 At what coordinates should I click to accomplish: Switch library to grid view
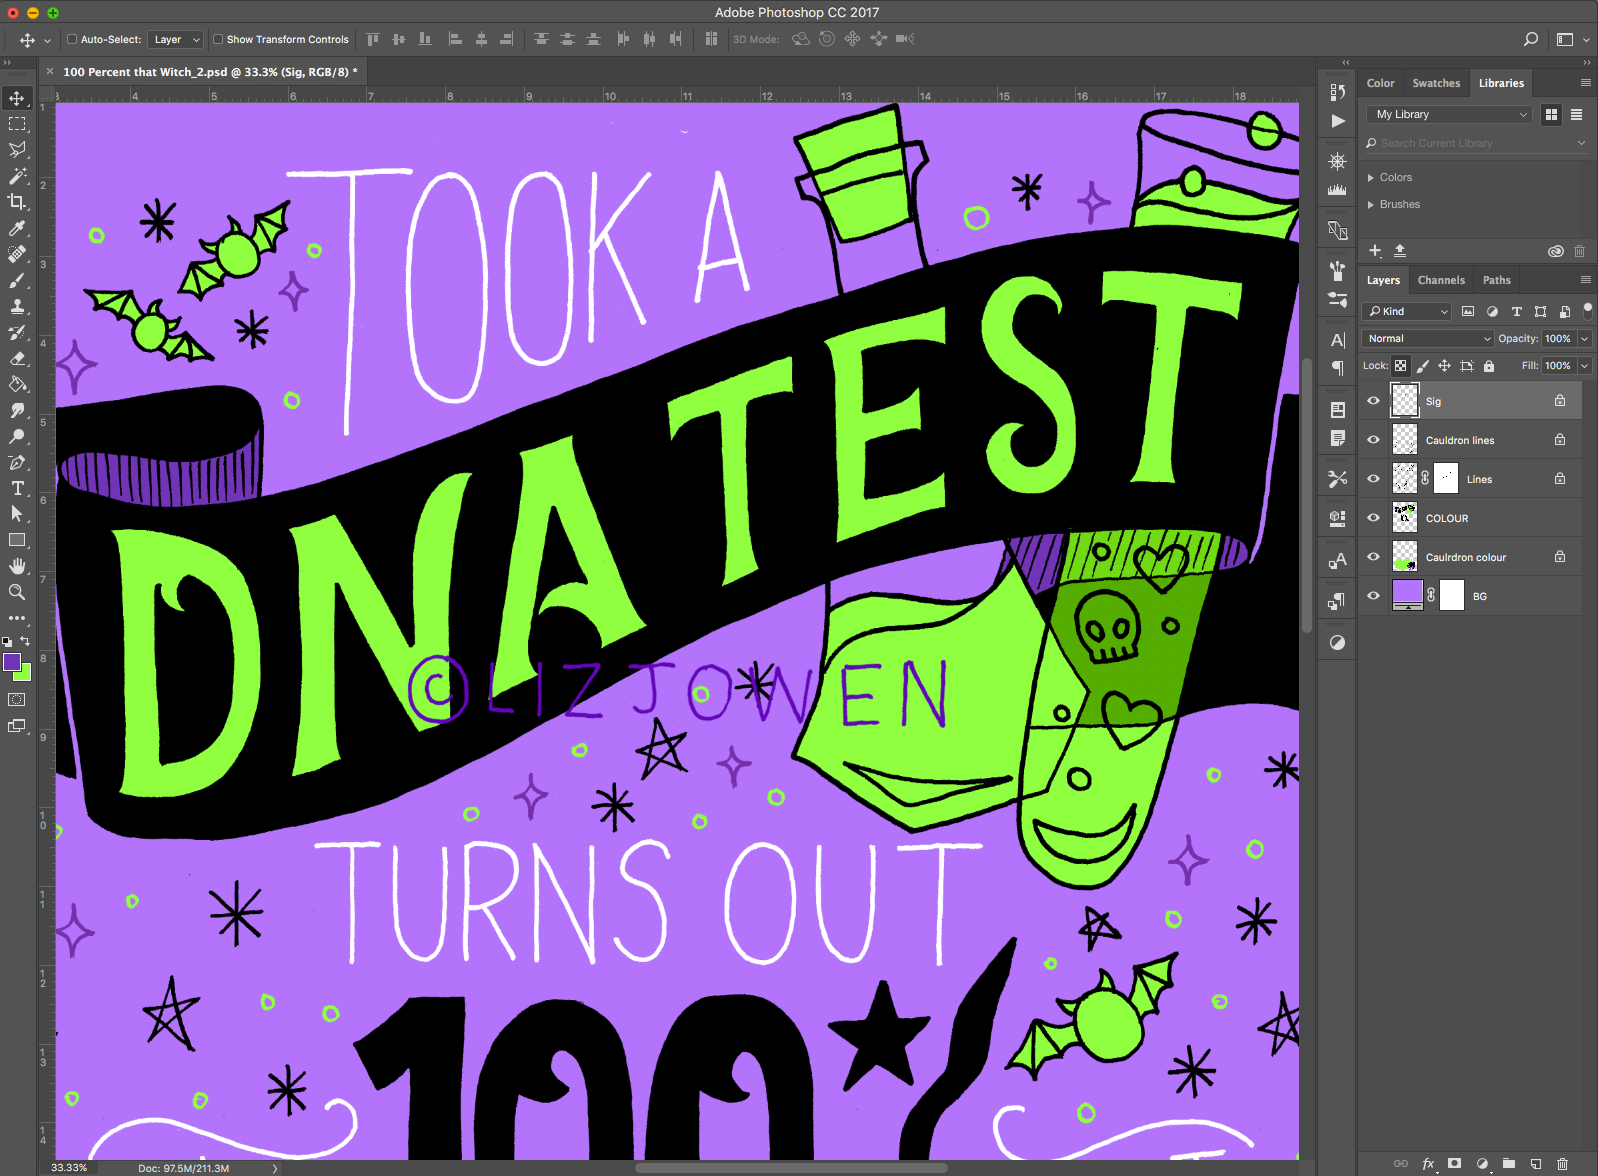1551,114
